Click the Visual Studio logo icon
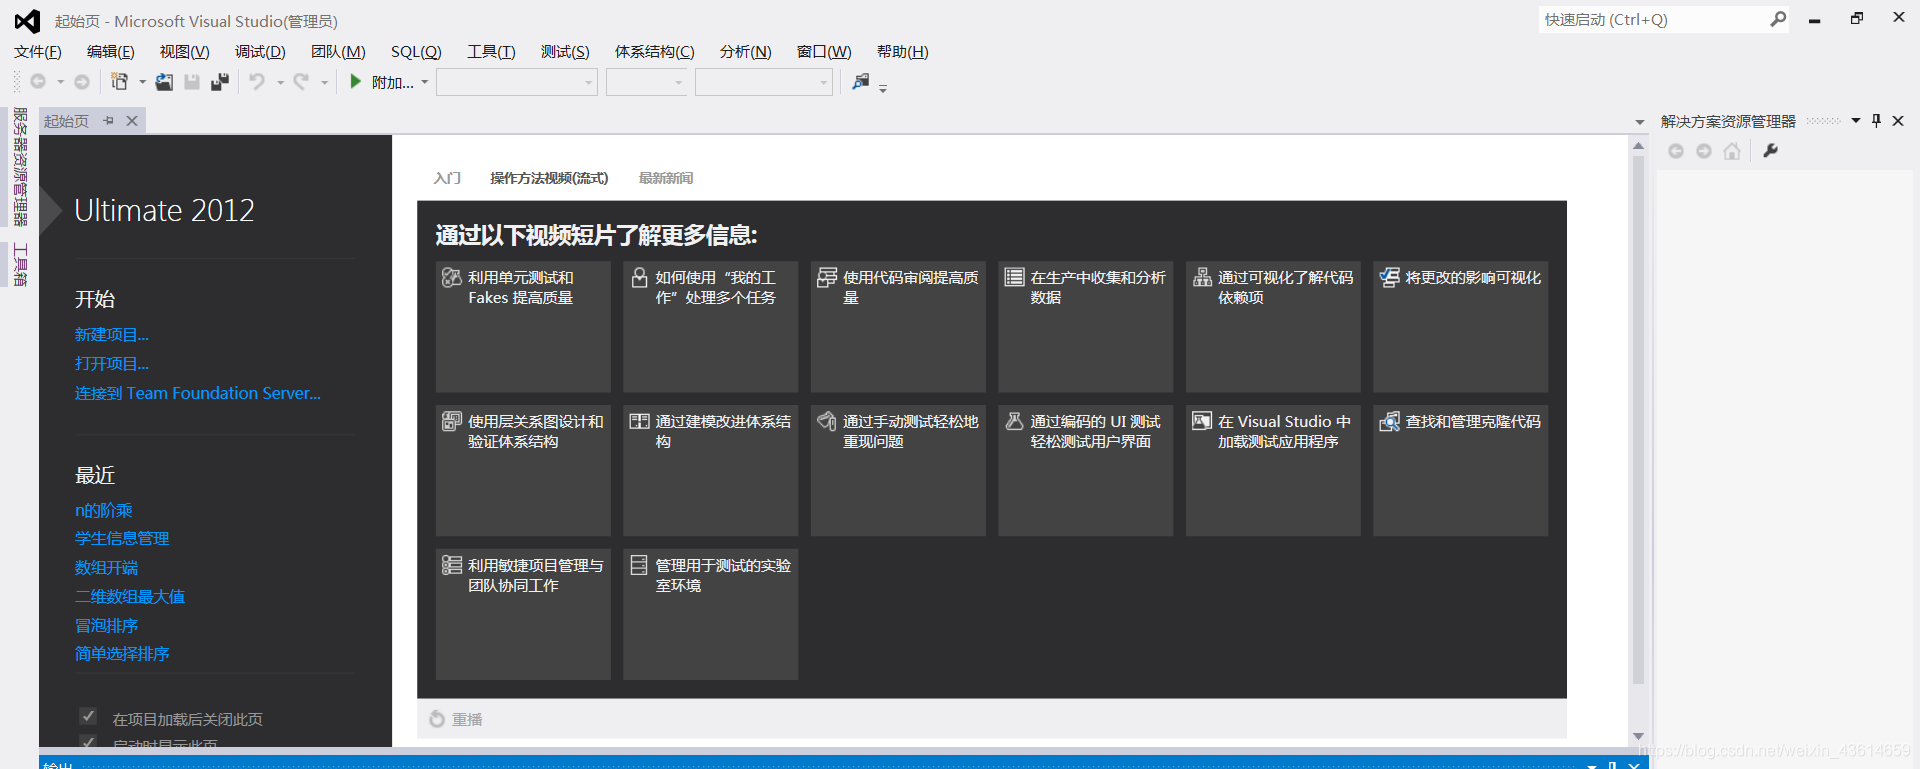Screen dimensions: 1920x769 [x=27, y=21]
